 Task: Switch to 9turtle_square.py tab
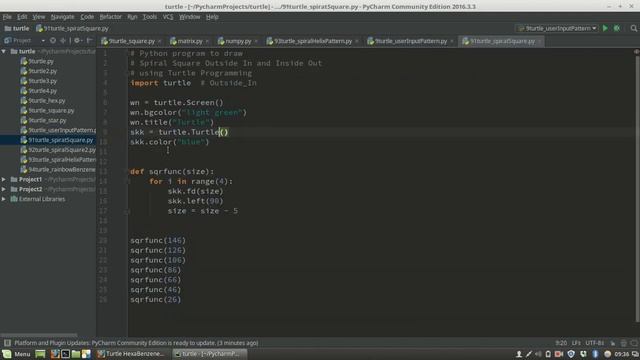[131, 41]
